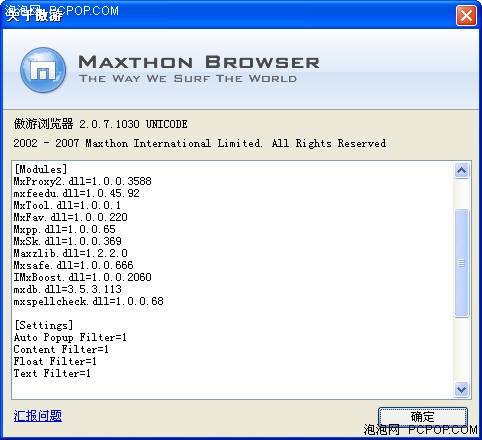Click the Maxthon globe logo icon
The image size is (482, 440).
pos(43,70)
